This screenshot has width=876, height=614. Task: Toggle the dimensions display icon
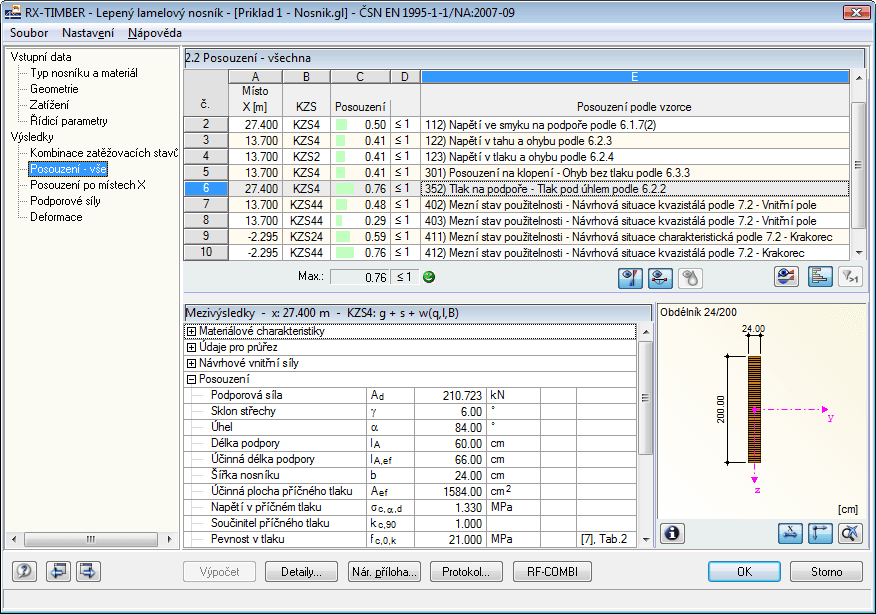pyautogui.click(x=790, y=533)
